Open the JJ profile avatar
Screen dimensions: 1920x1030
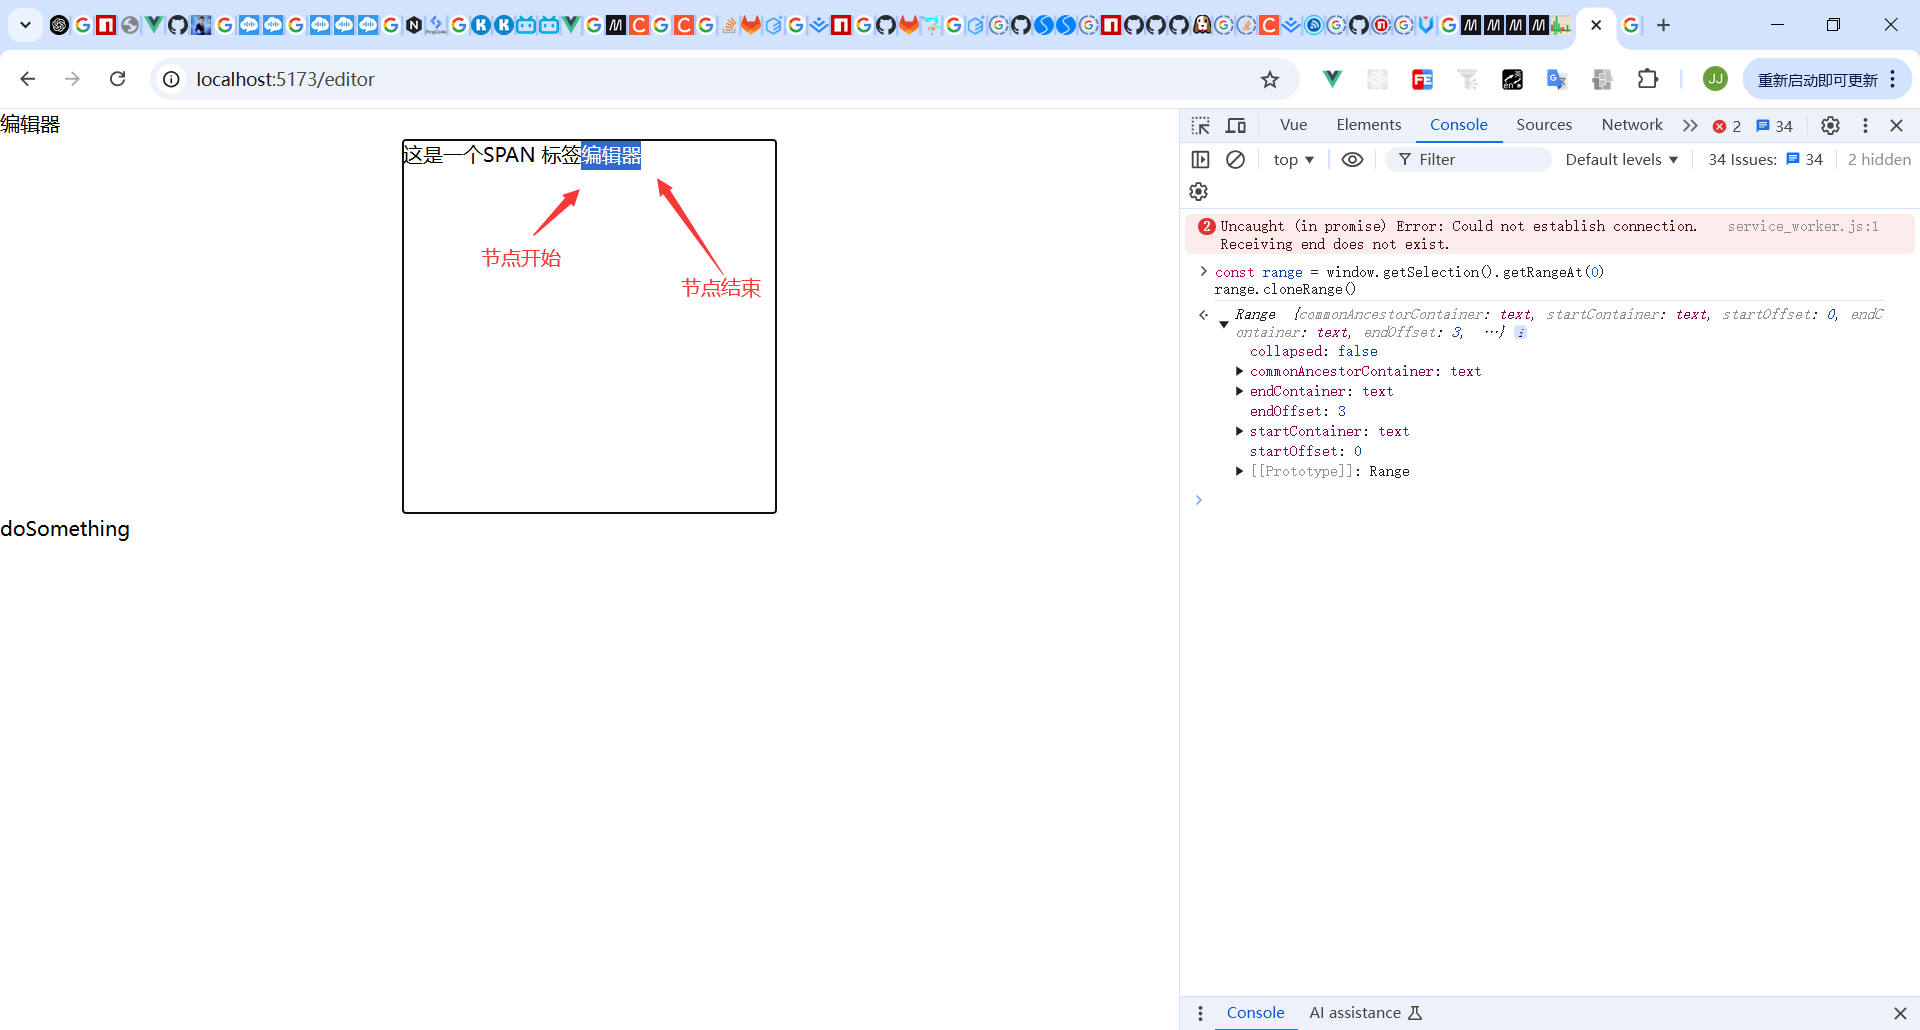[x=1715, y=79]
